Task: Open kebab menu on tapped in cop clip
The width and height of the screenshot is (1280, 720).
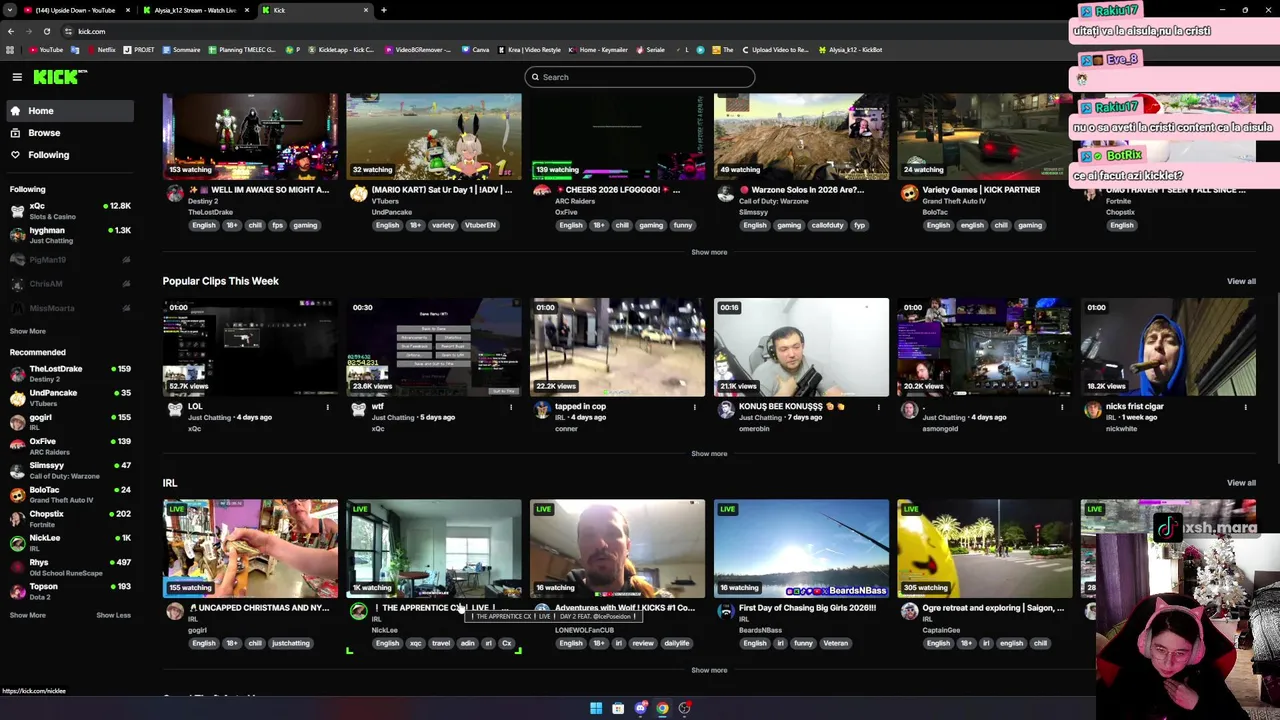Action: [x=695, y=407]
